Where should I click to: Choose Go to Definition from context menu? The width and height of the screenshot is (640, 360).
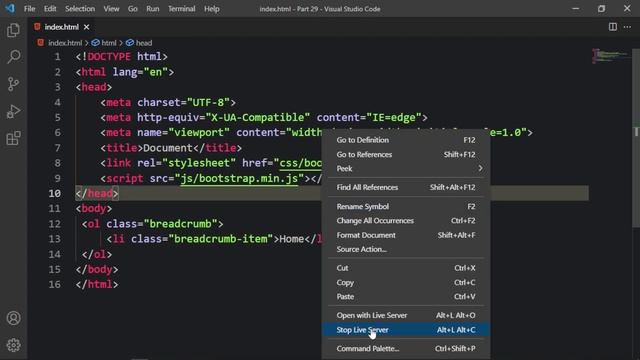[x=406, y=140]
